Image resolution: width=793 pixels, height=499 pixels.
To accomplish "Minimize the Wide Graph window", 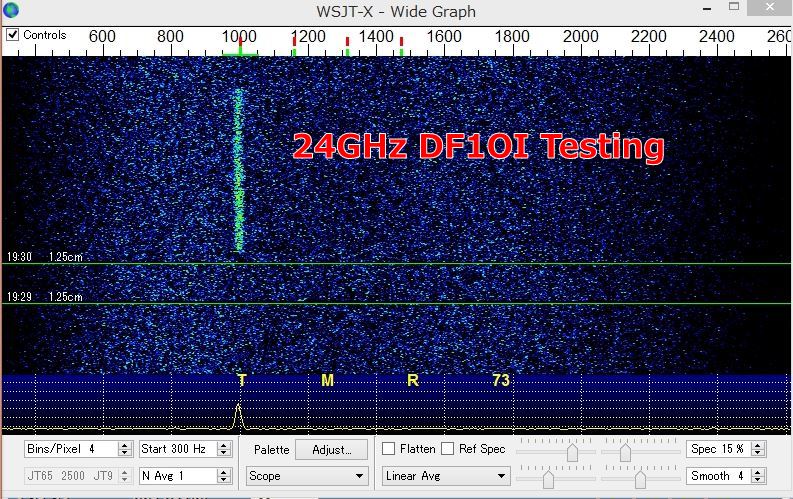I will [707, 9].
